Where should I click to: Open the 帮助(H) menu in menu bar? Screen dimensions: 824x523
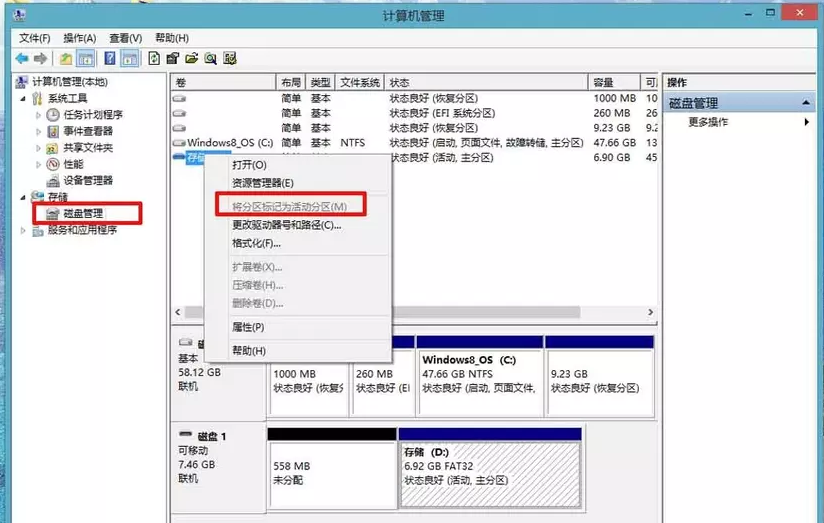(172, 38)
